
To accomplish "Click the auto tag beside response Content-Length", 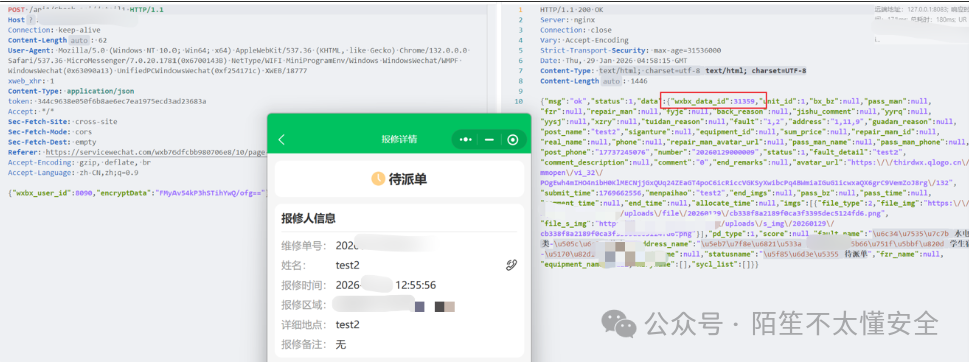I will [611, 81].
